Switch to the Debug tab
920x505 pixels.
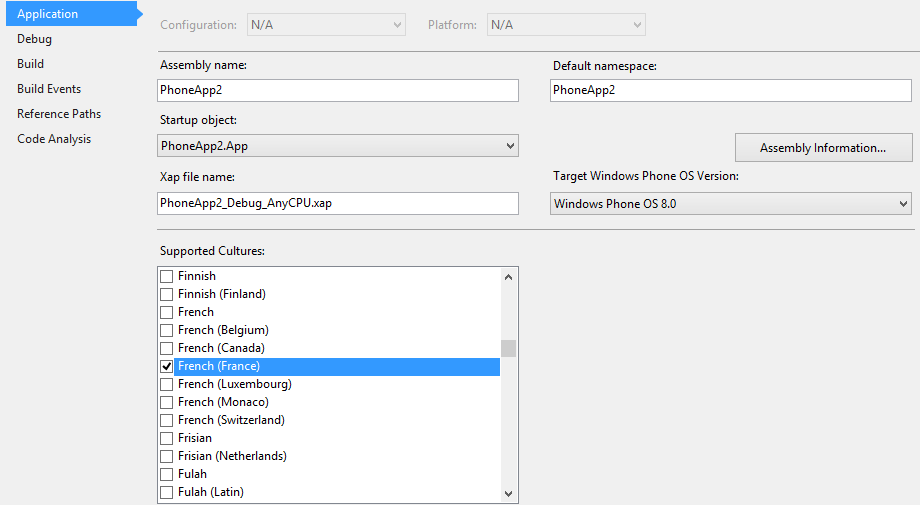tap(34, 39)
